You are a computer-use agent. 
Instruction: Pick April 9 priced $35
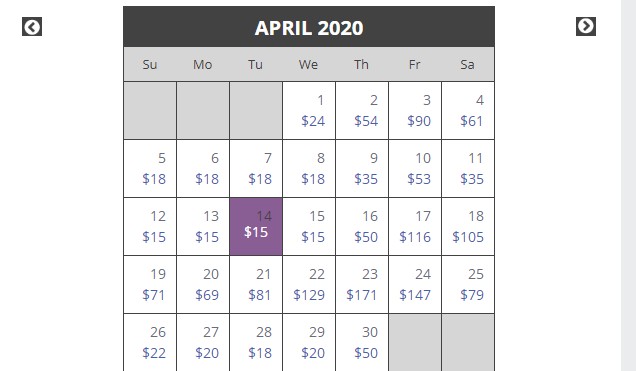point(362,168)
